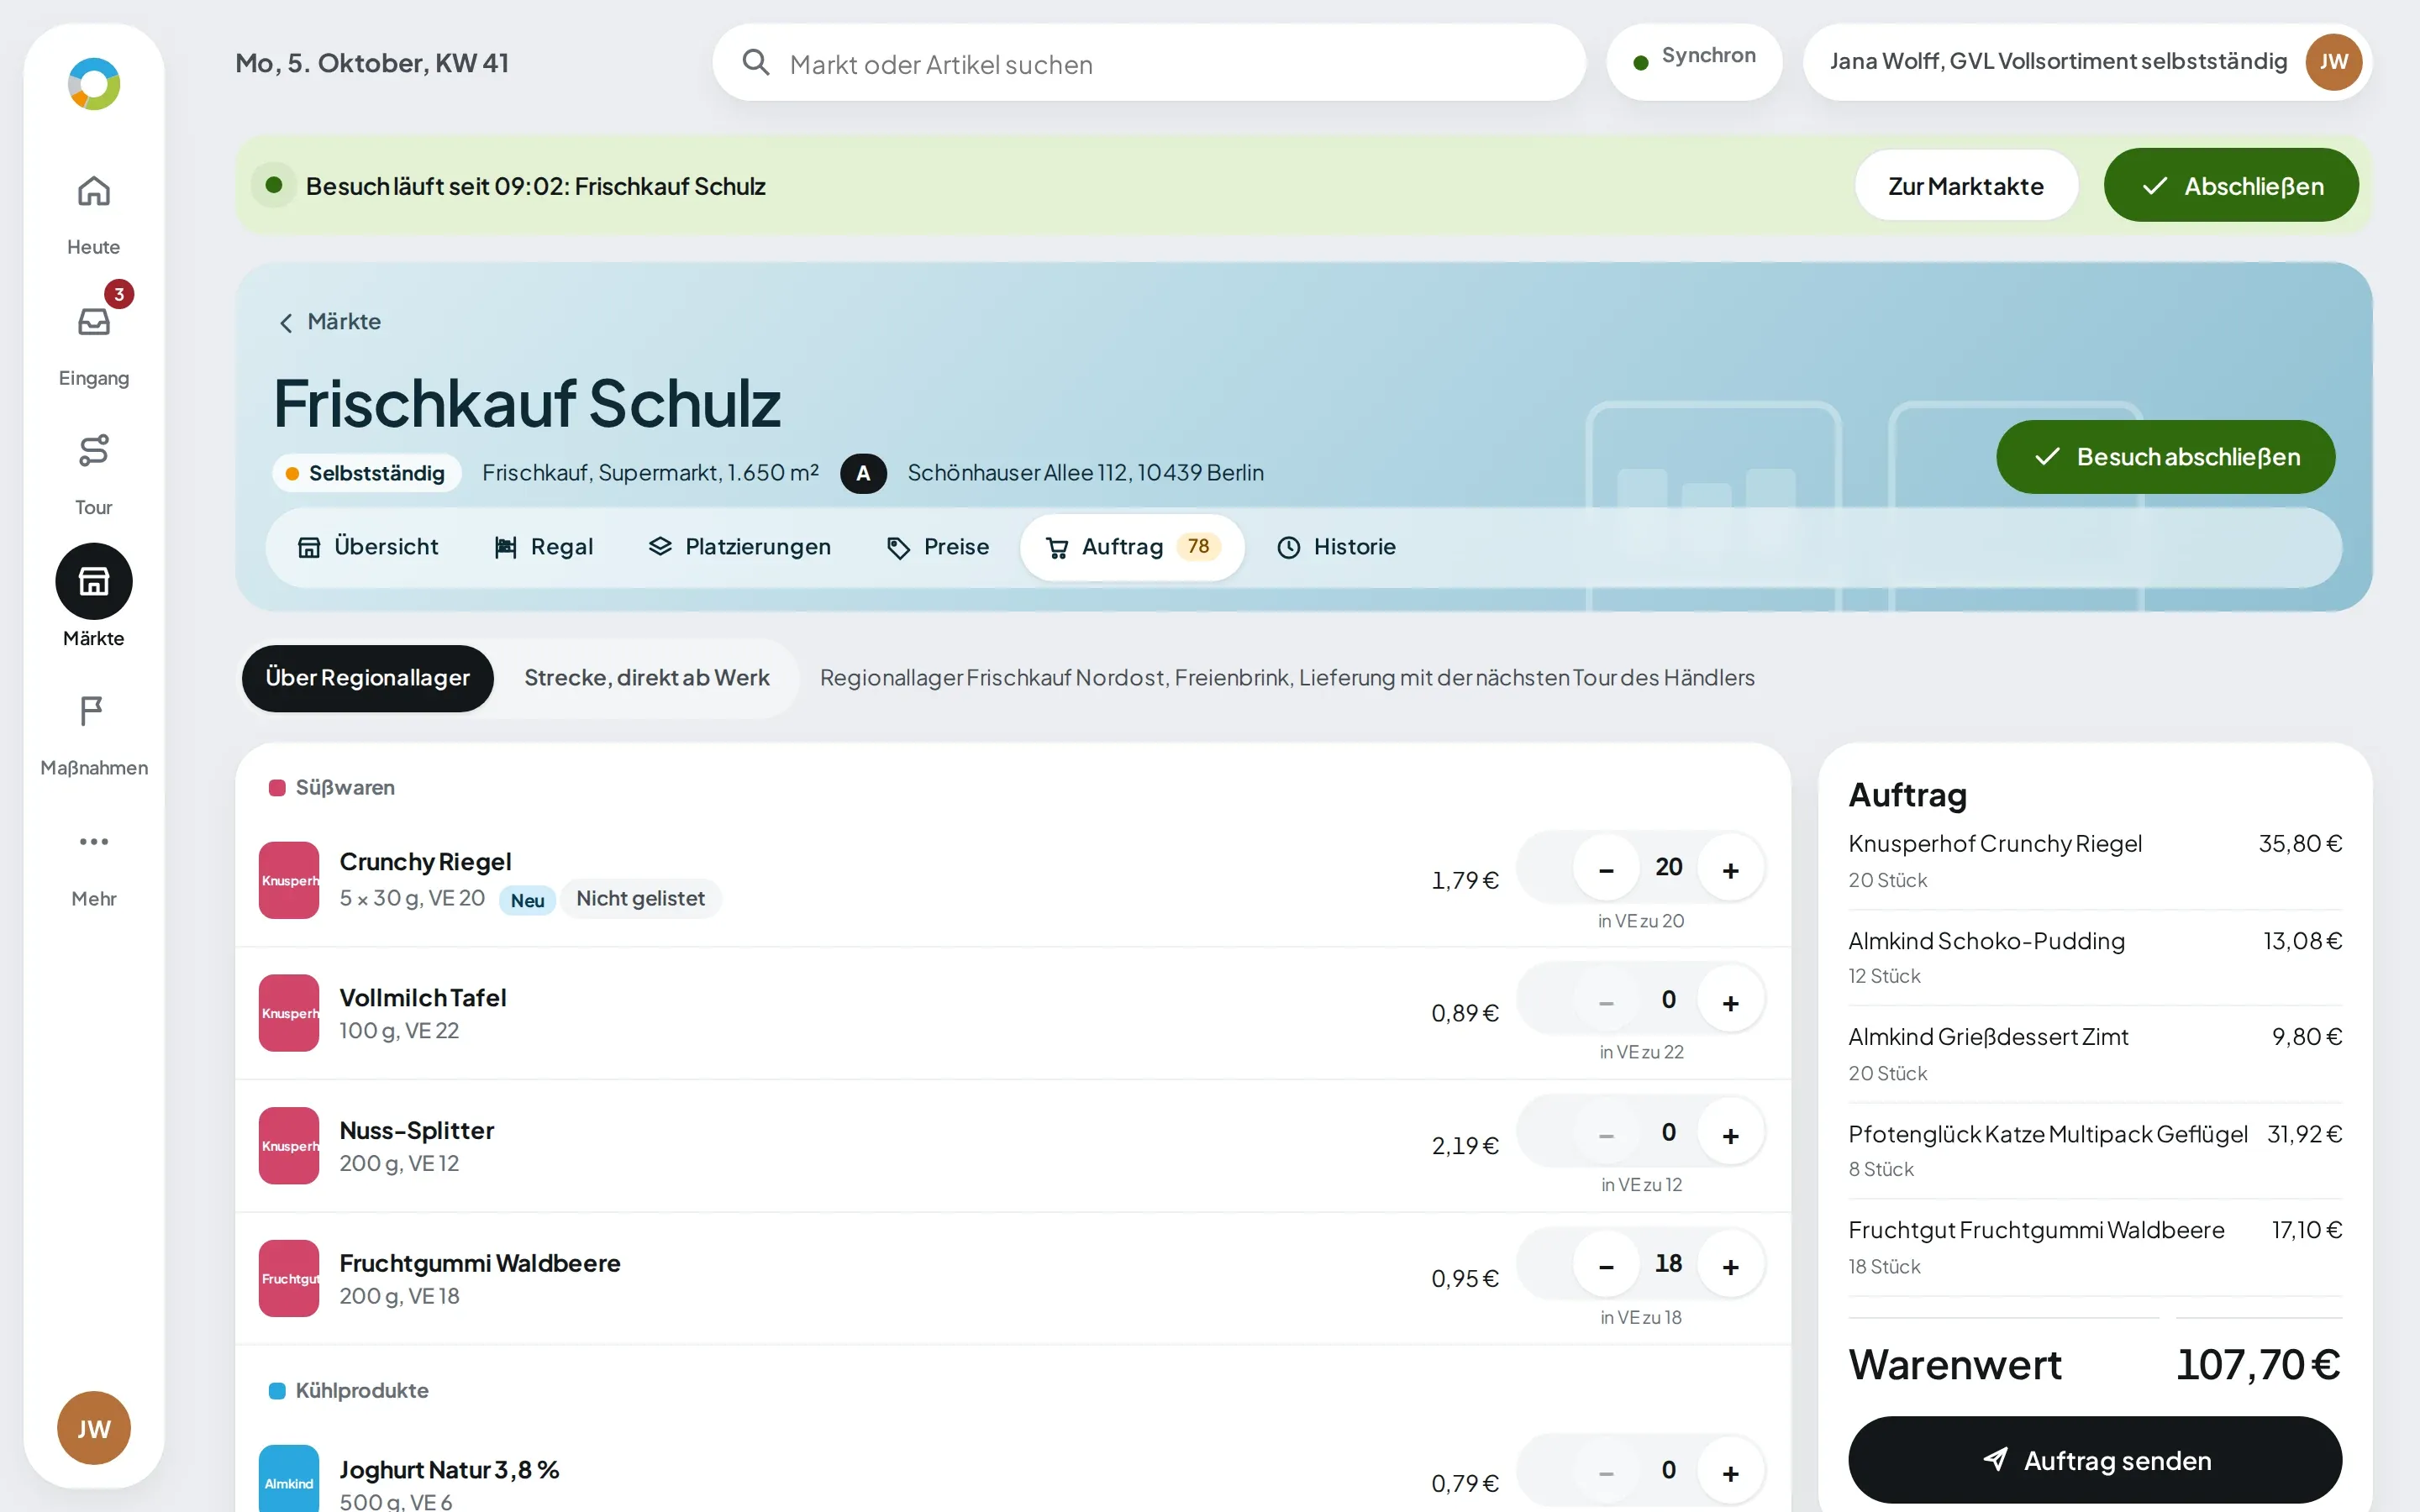Screen dimensions: 2420x1512
Task: Decrease Fruchtgummi Waldbeere quantity with minus
Action: [1606, 1265]
